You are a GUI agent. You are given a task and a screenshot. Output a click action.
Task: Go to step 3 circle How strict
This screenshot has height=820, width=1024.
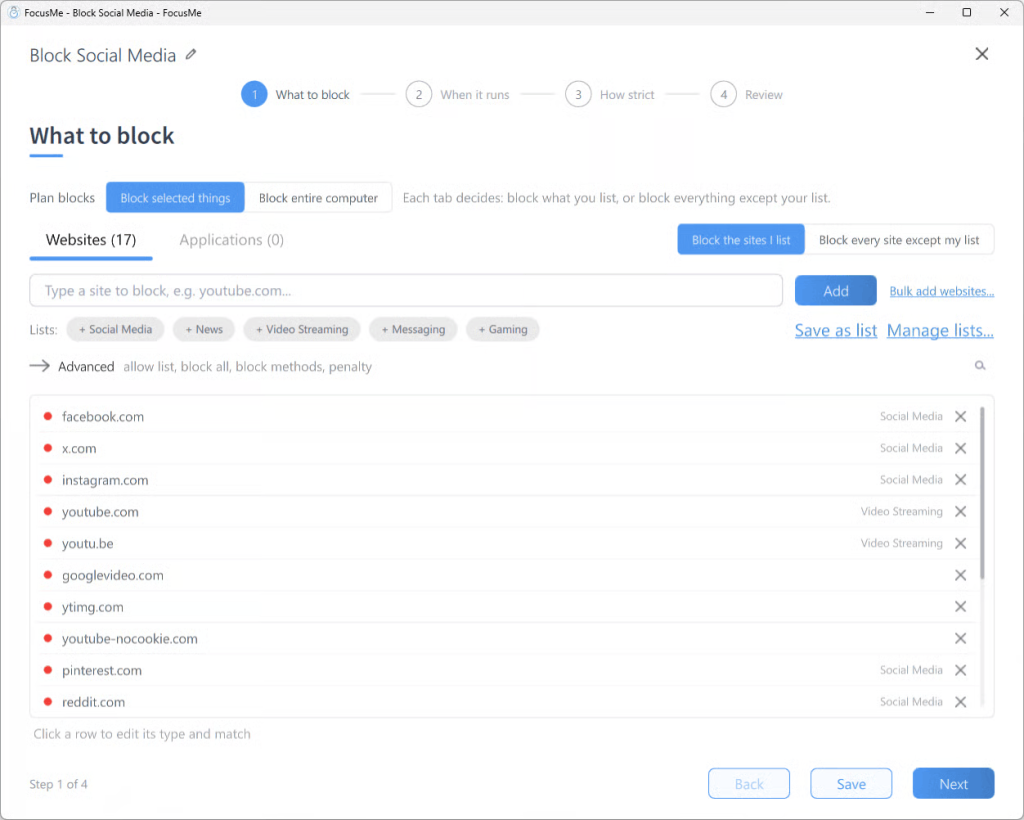click(x=578, y=95)
